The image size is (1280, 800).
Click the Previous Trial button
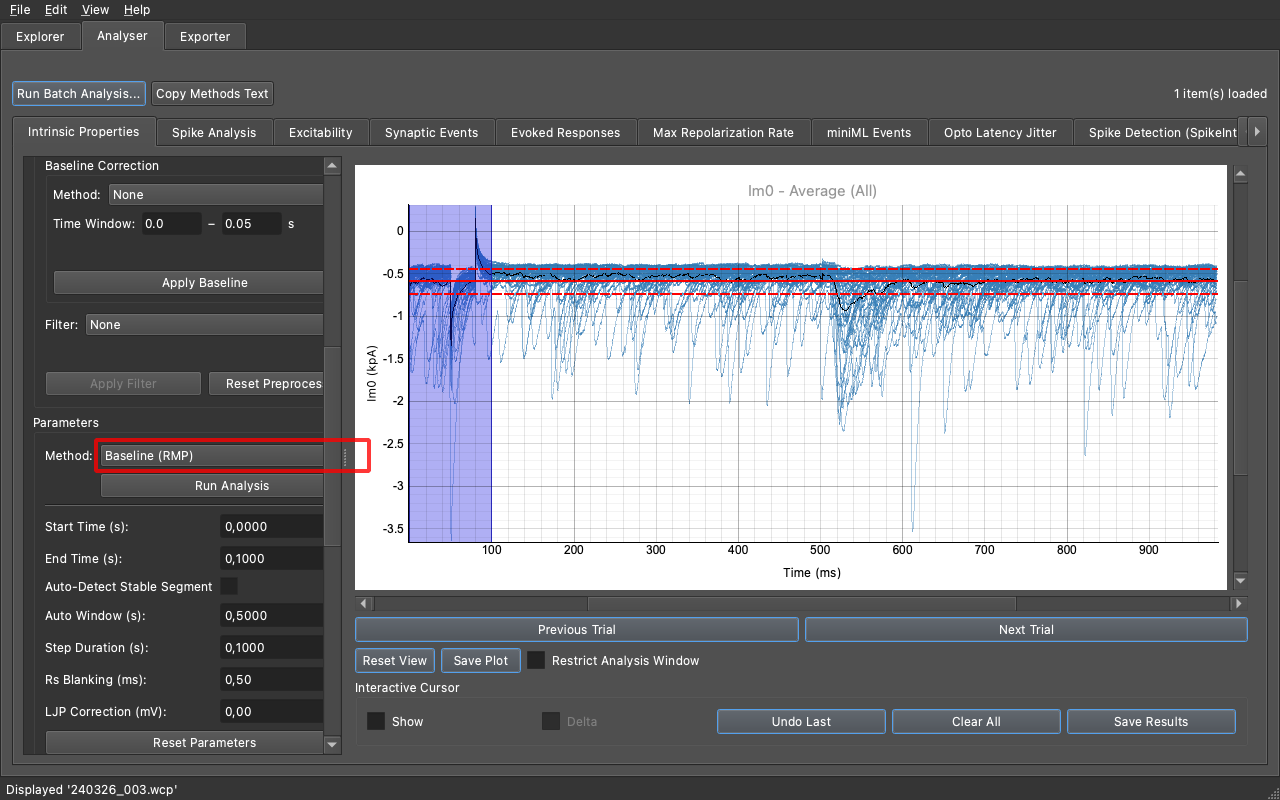coord(577,630)
